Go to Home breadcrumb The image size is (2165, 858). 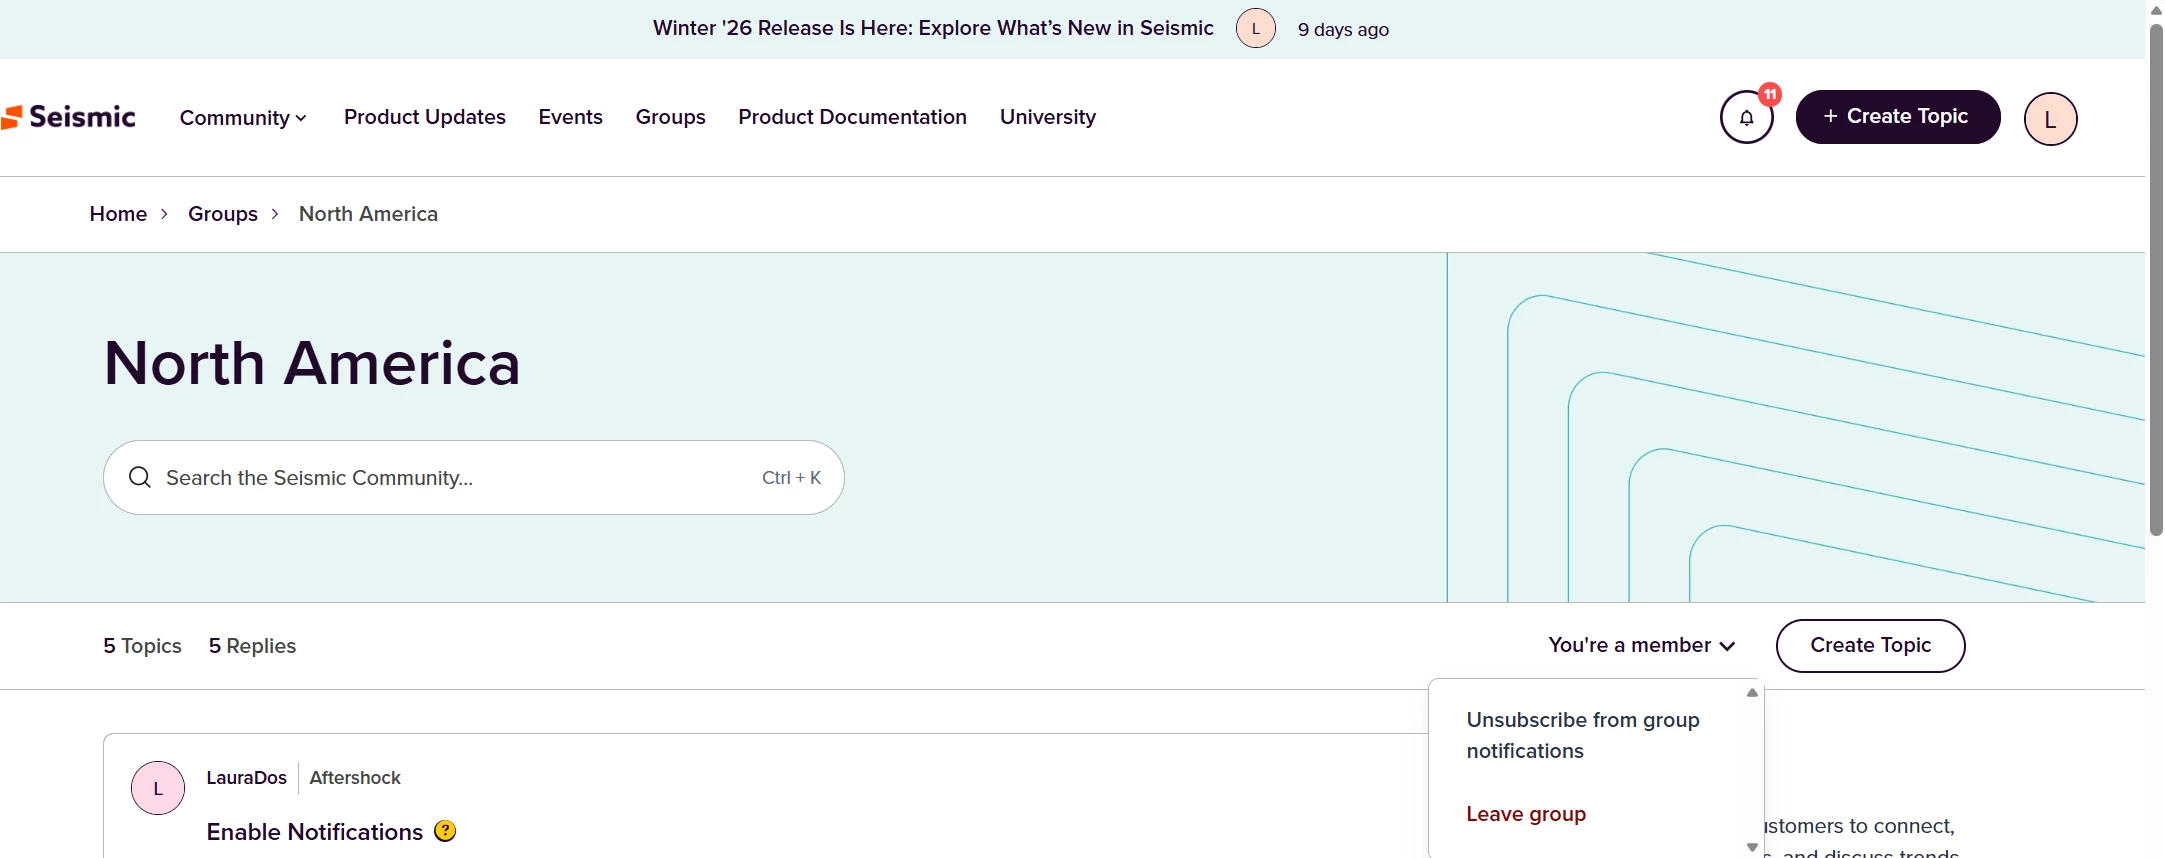click(118, 214)
